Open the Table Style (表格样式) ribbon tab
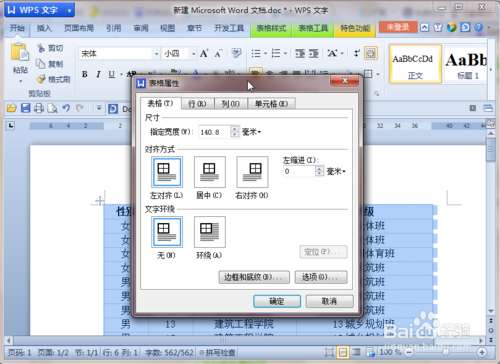The image size is (500, 364). [271, 28]
